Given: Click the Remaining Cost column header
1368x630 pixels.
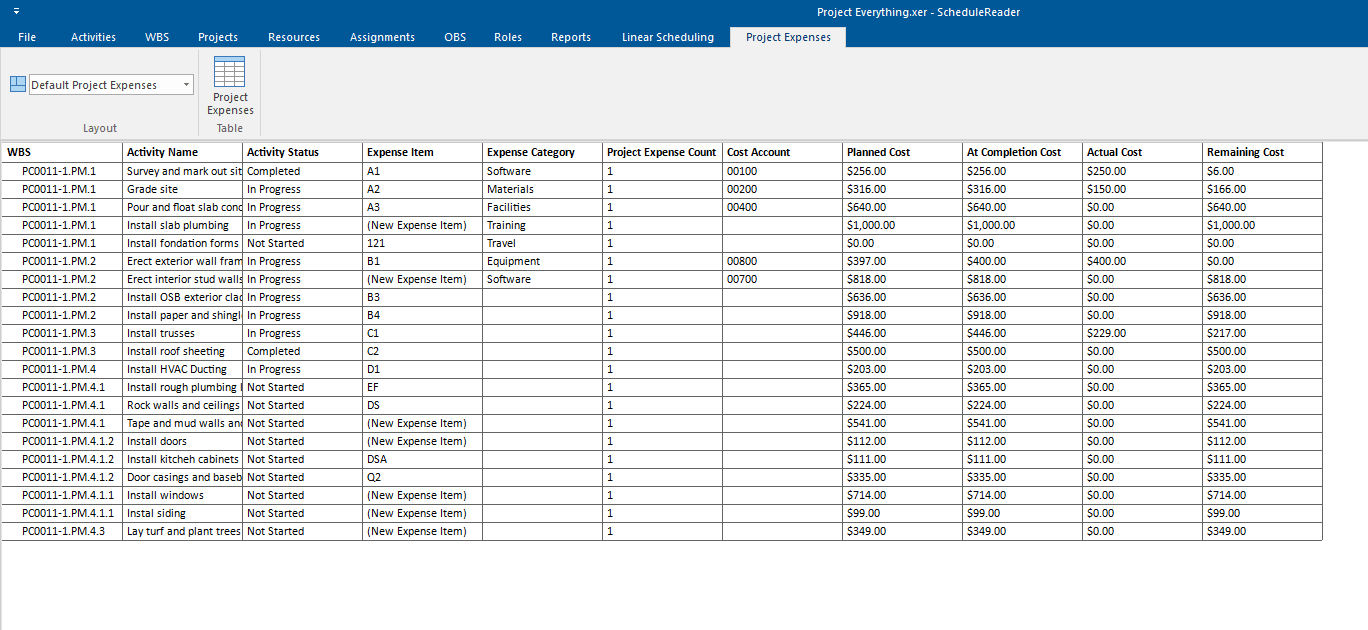Looking at the screenshot, I should pyautogui.click(x=1263, y=152).
